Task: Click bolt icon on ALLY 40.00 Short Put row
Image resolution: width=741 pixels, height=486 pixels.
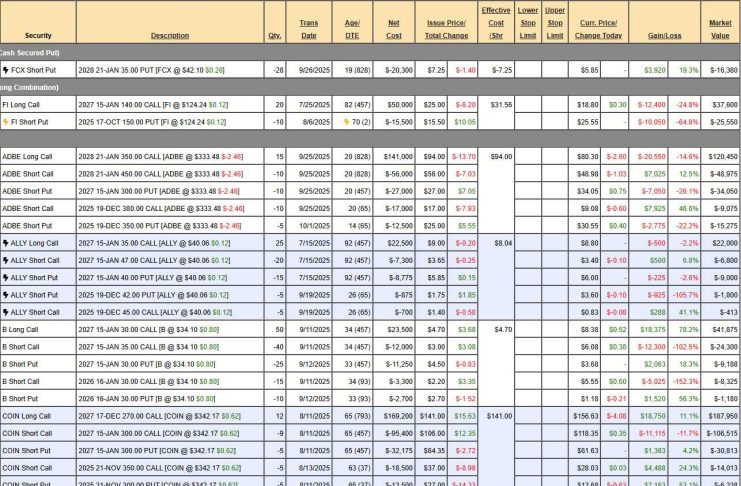Action: [x=6, y=277]
